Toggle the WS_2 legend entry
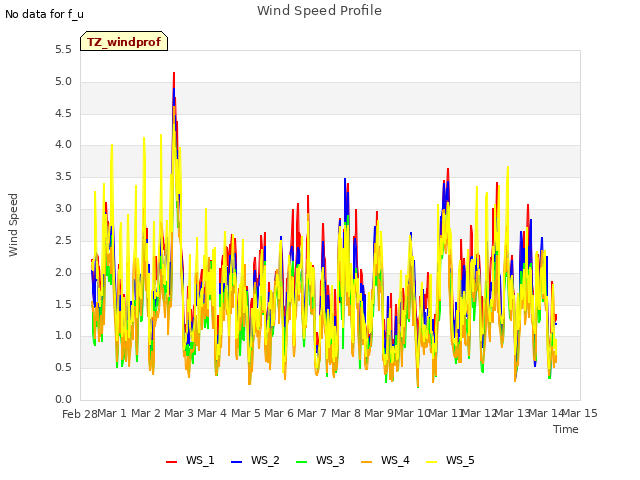 point(255,460)
